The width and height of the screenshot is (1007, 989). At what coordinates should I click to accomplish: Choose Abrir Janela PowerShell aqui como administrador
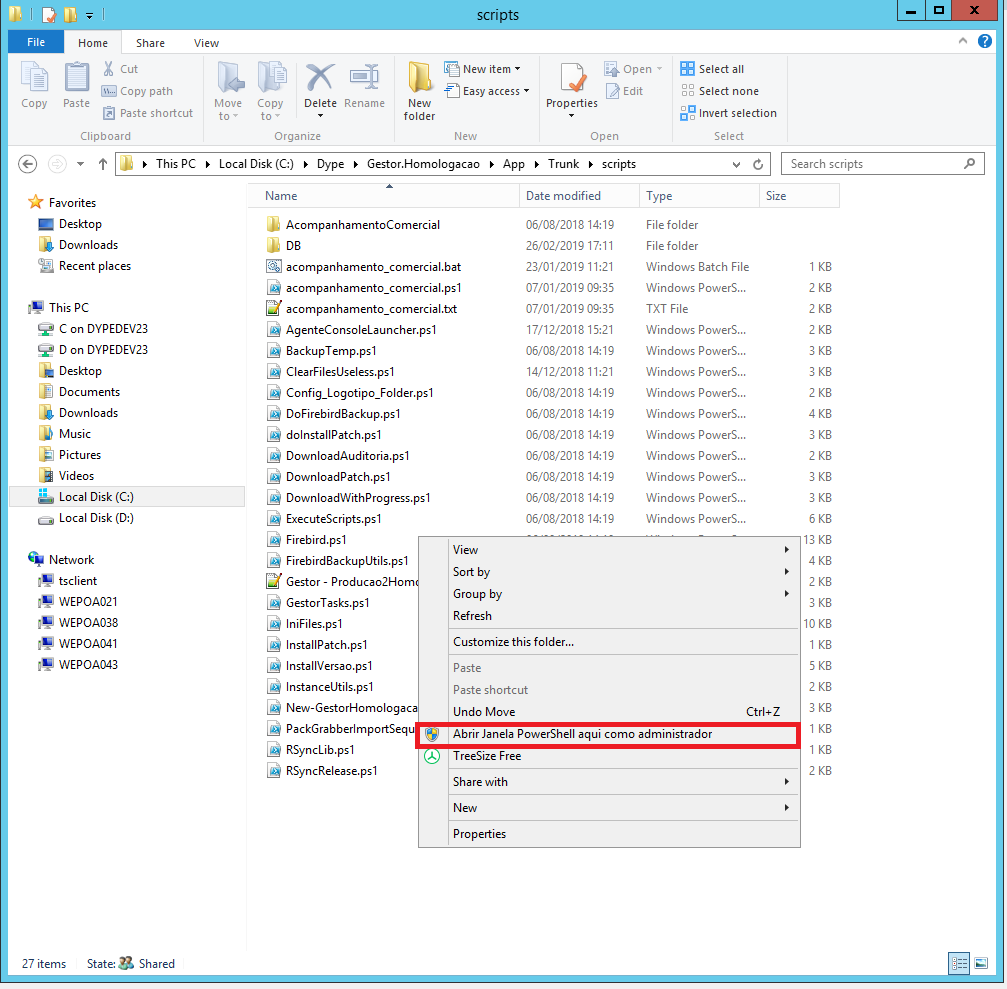pyautogui.click(x=609, y=735)
